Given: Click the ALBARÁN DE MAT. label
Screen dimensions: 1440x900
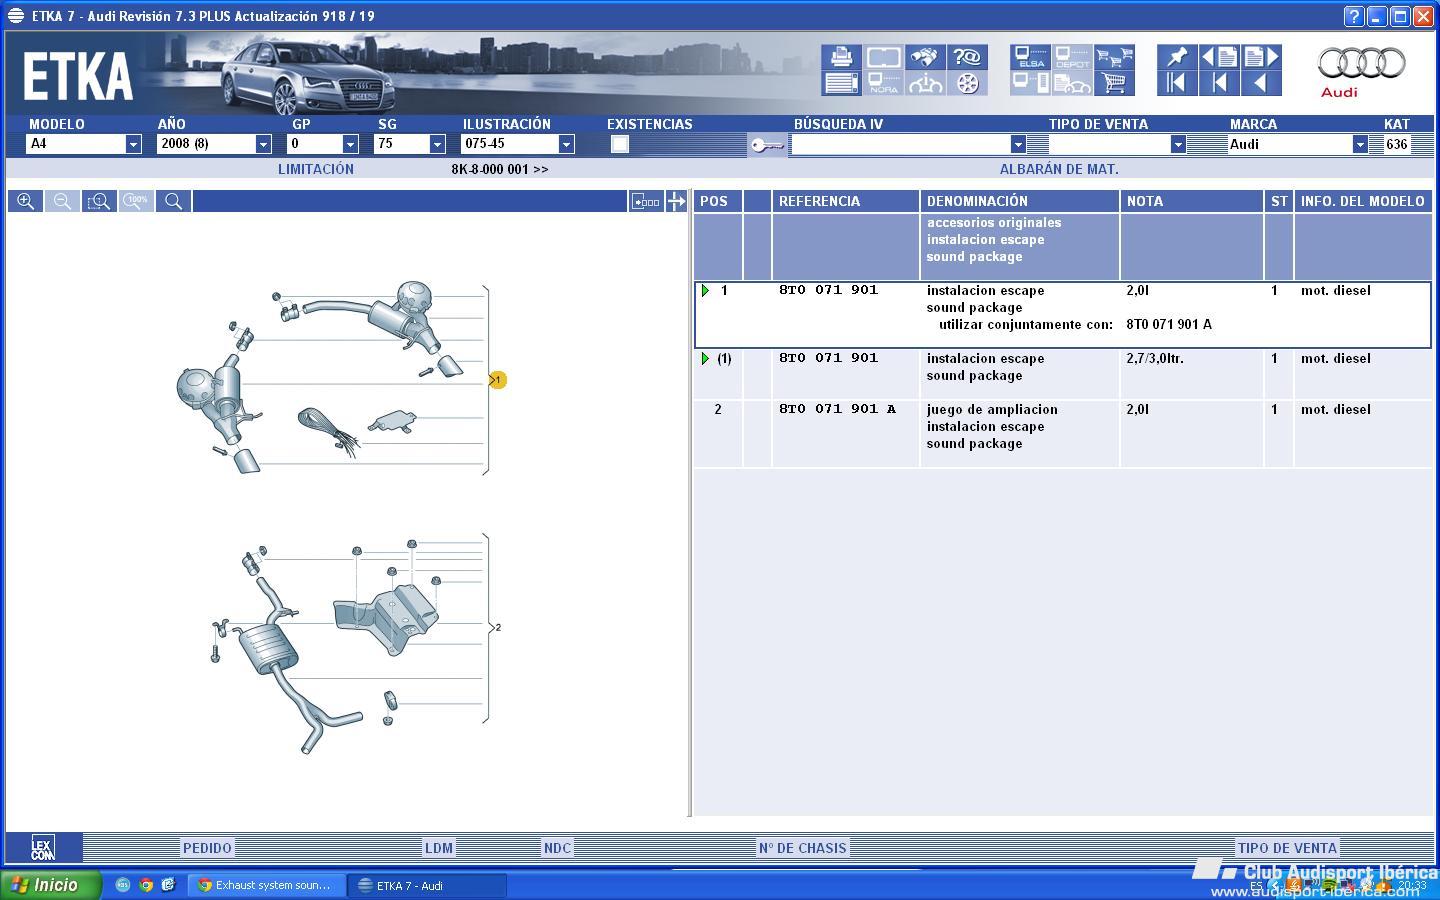Looking at the screenshot, I should pyautogui.click(x=1059, y=169).
